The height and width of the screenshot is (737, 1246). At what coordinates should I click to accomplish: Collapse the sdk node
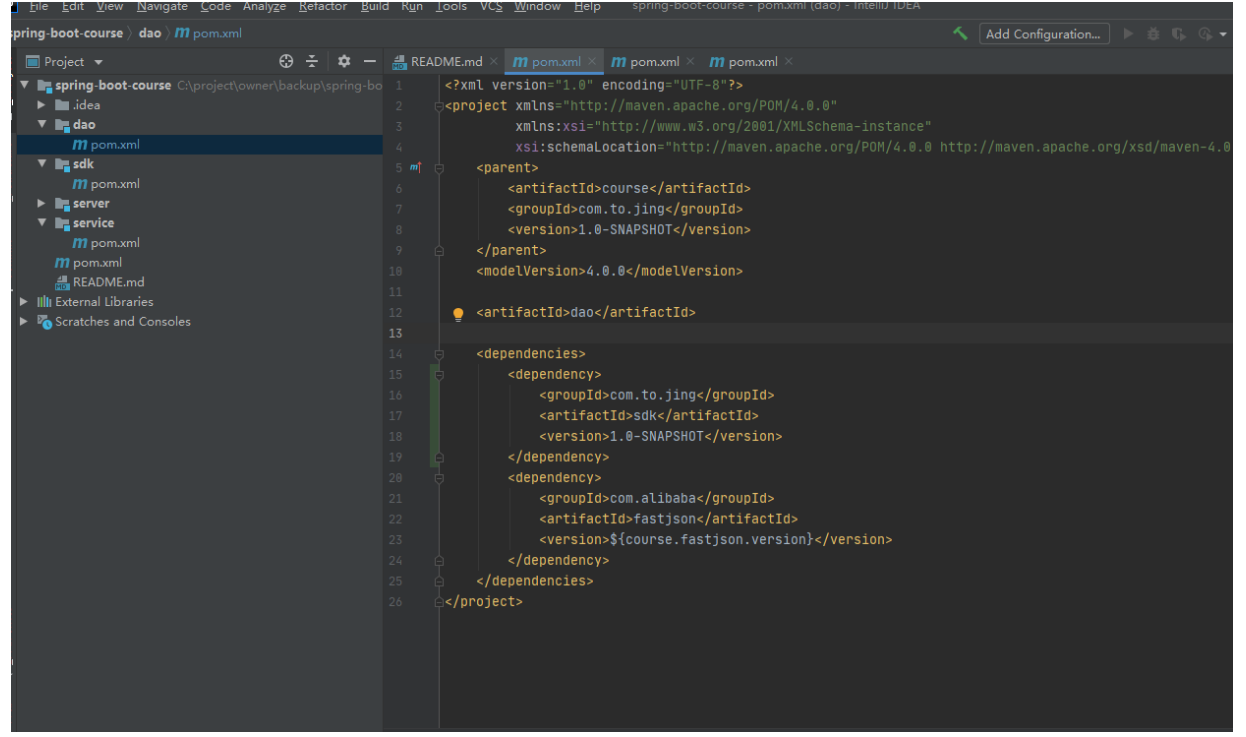pos(41,163)
